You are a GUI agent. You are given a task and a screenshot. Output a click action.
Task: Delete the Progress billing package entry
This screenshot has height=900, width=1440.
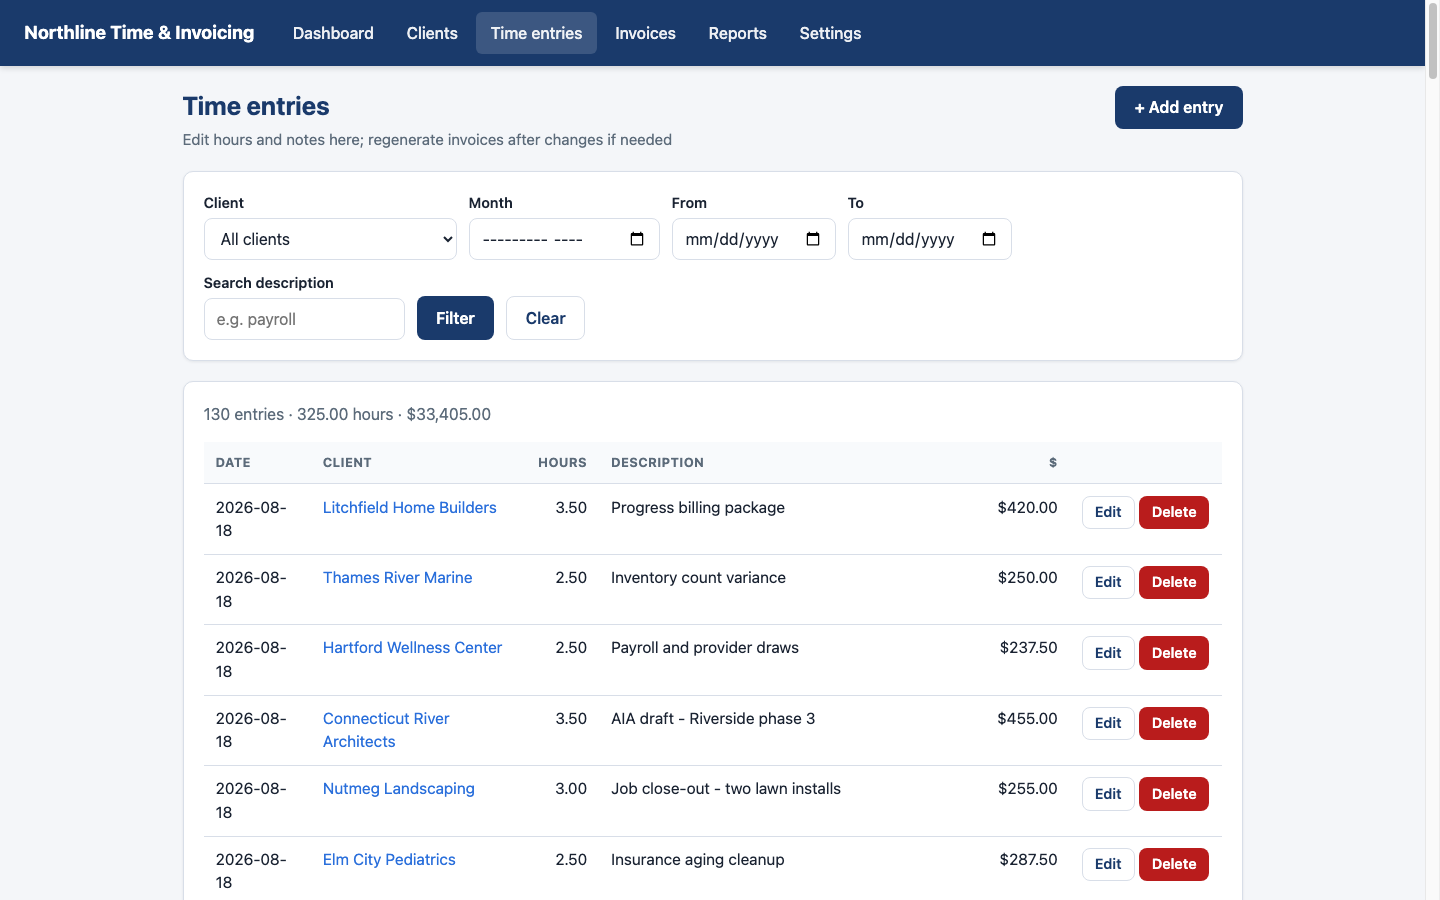[1174, 512]
